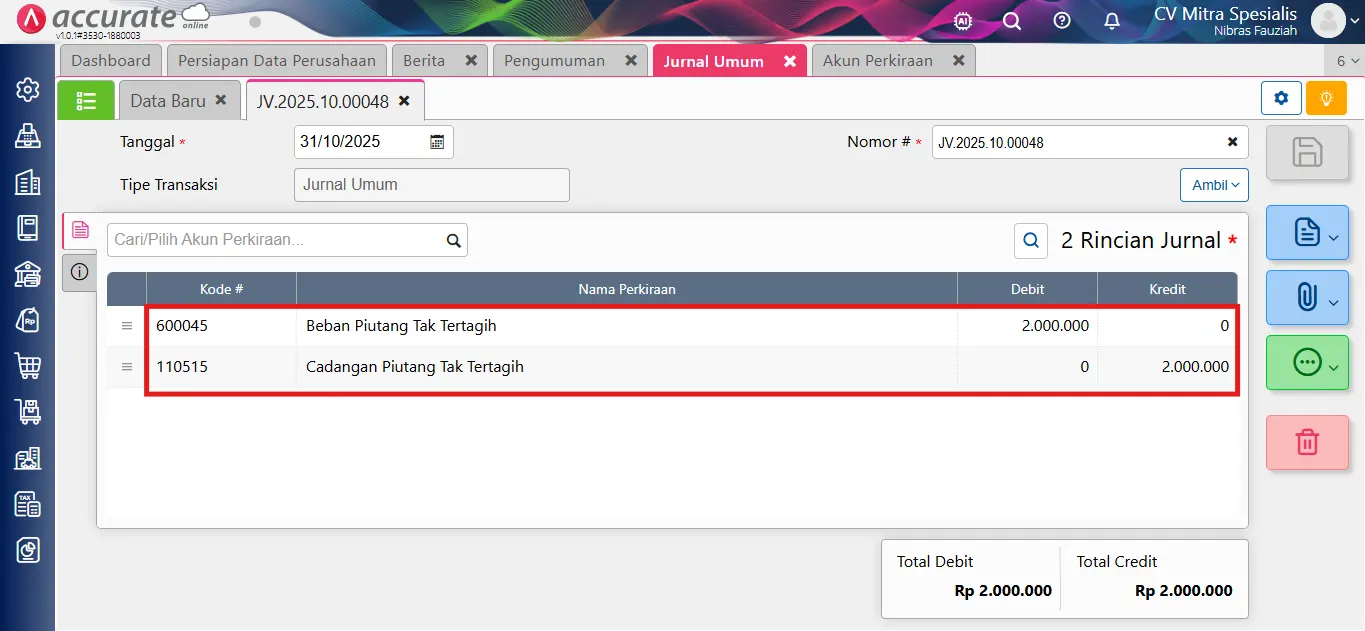Open the help question mark icon

[1062, 21]
